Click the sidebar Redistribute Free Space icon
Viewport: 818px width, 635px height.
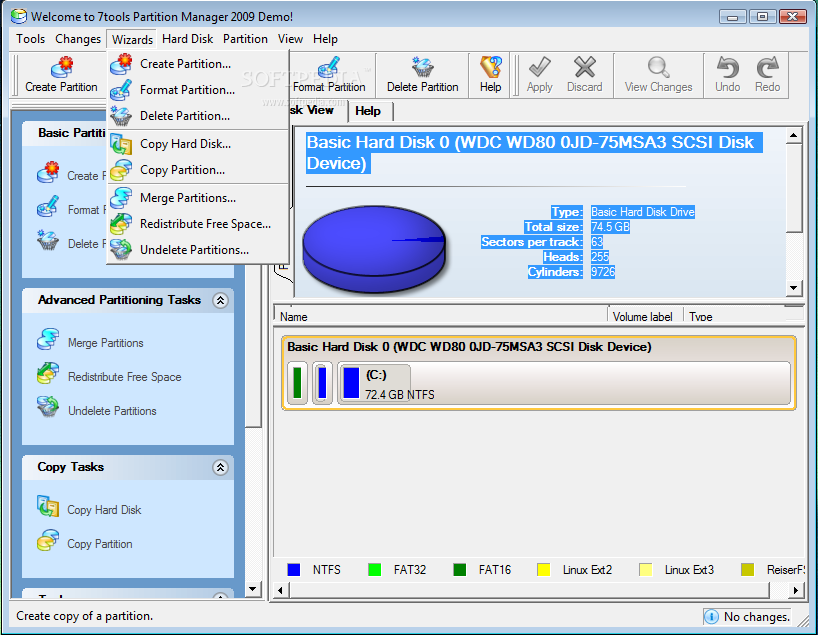point(48,374)
